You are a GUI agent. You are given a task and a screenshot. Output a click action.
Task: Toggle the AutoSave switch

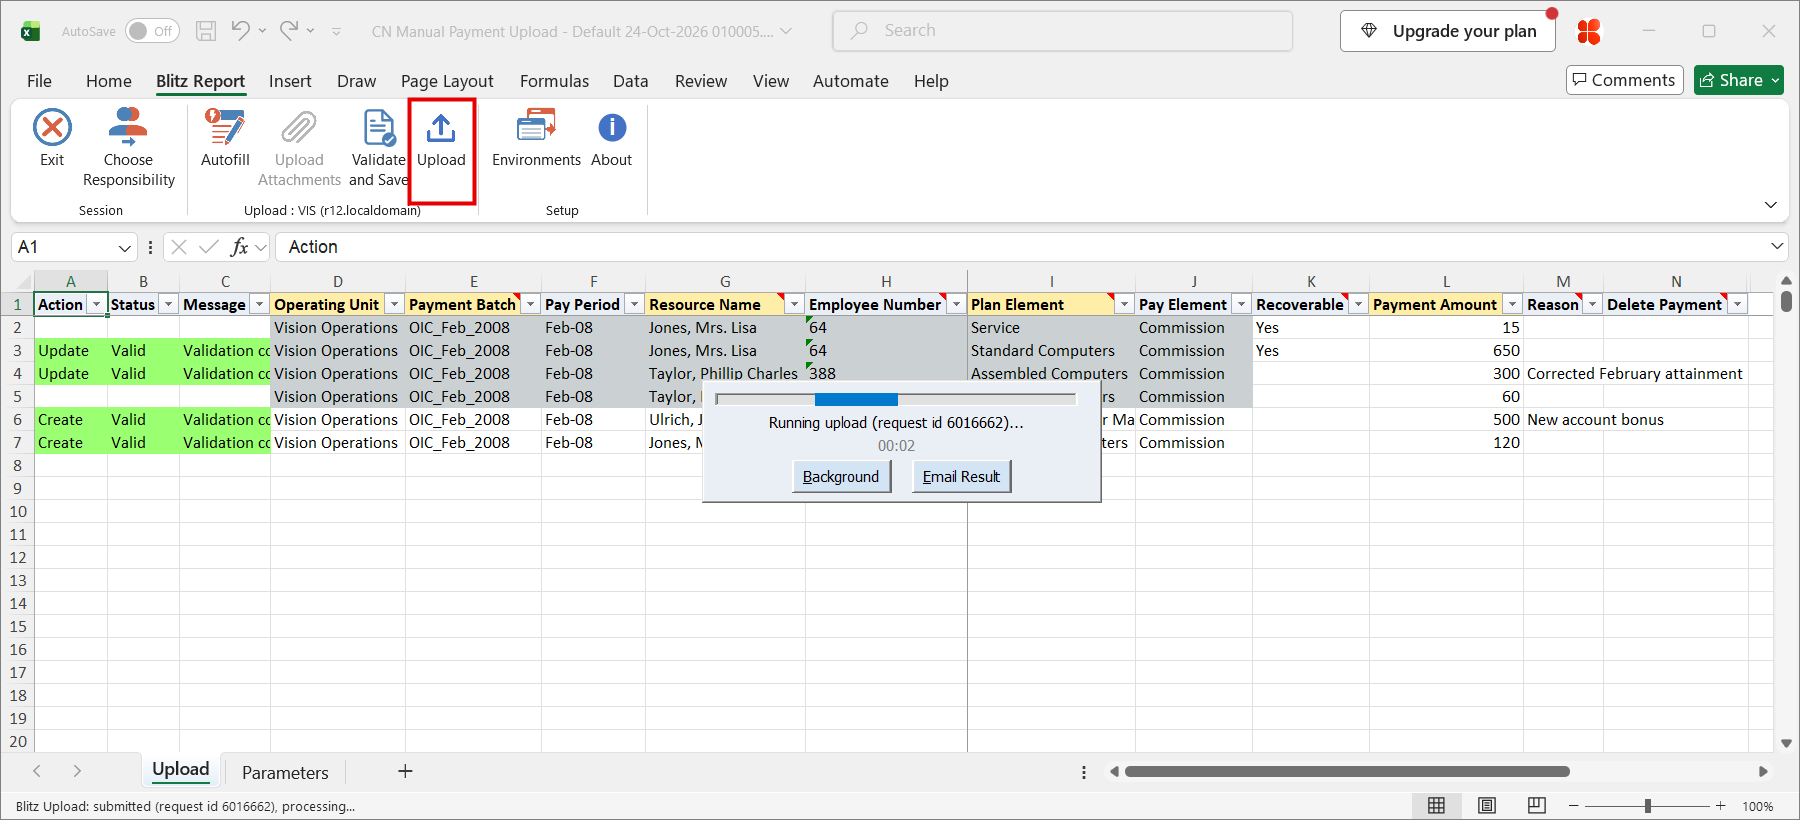152,31
